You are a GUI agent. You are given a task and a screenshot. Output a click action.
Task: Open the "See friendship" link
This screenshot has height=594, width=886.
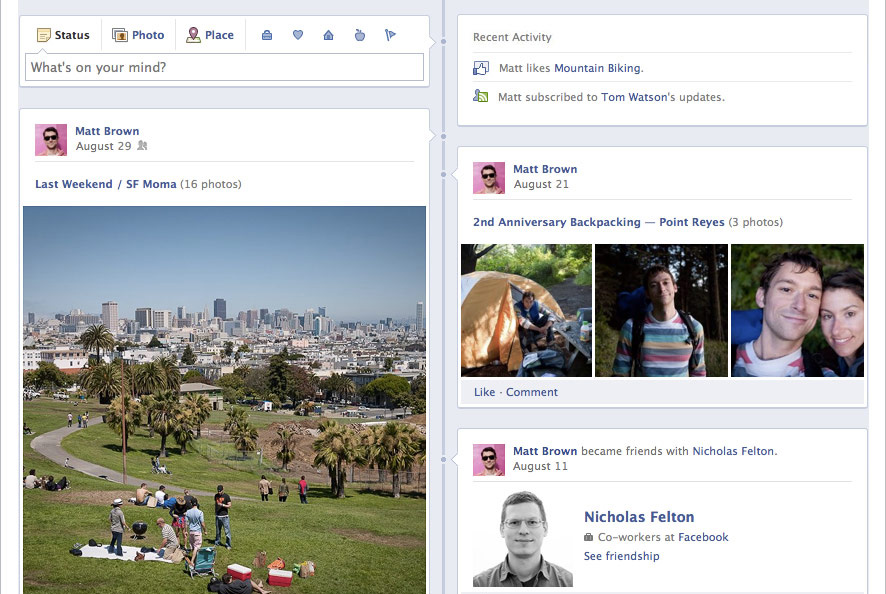click(621, 556)
